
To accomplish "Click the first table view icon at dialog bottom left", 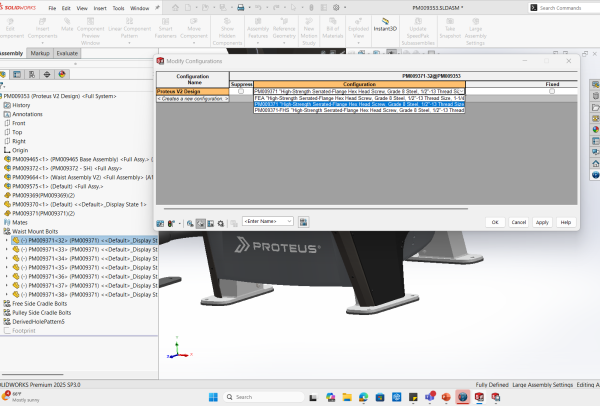I will tap(160, 223).
